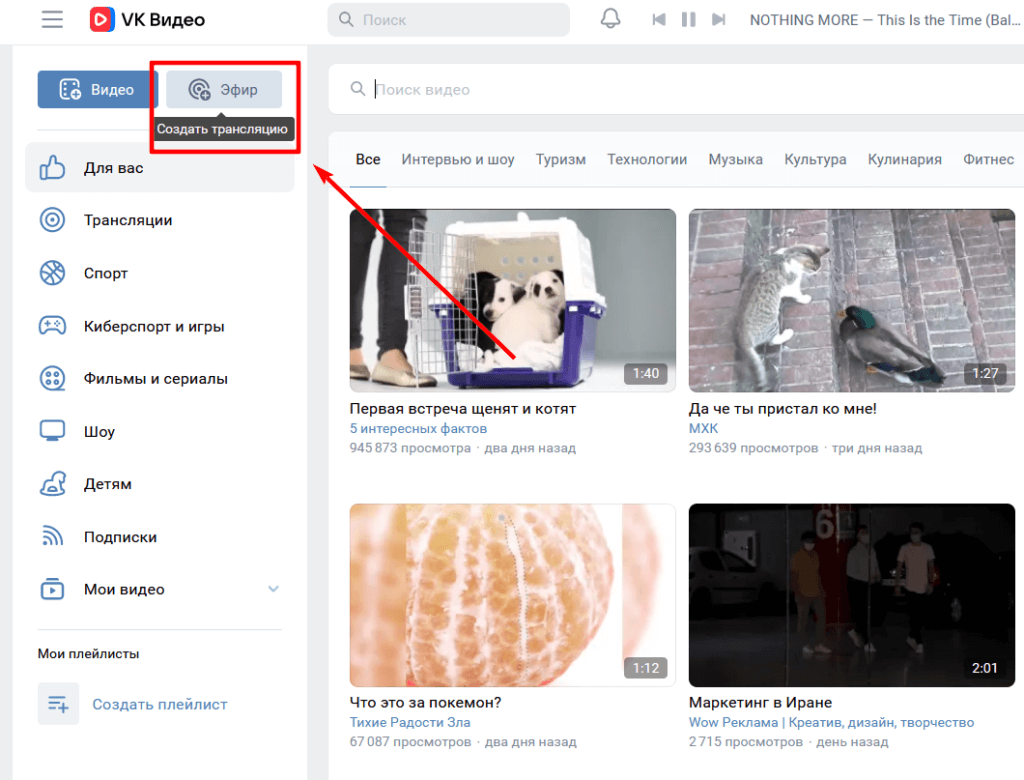Skip to previous track in player
The width and height of the screenshot is (1024, 780).
(658, 20)
